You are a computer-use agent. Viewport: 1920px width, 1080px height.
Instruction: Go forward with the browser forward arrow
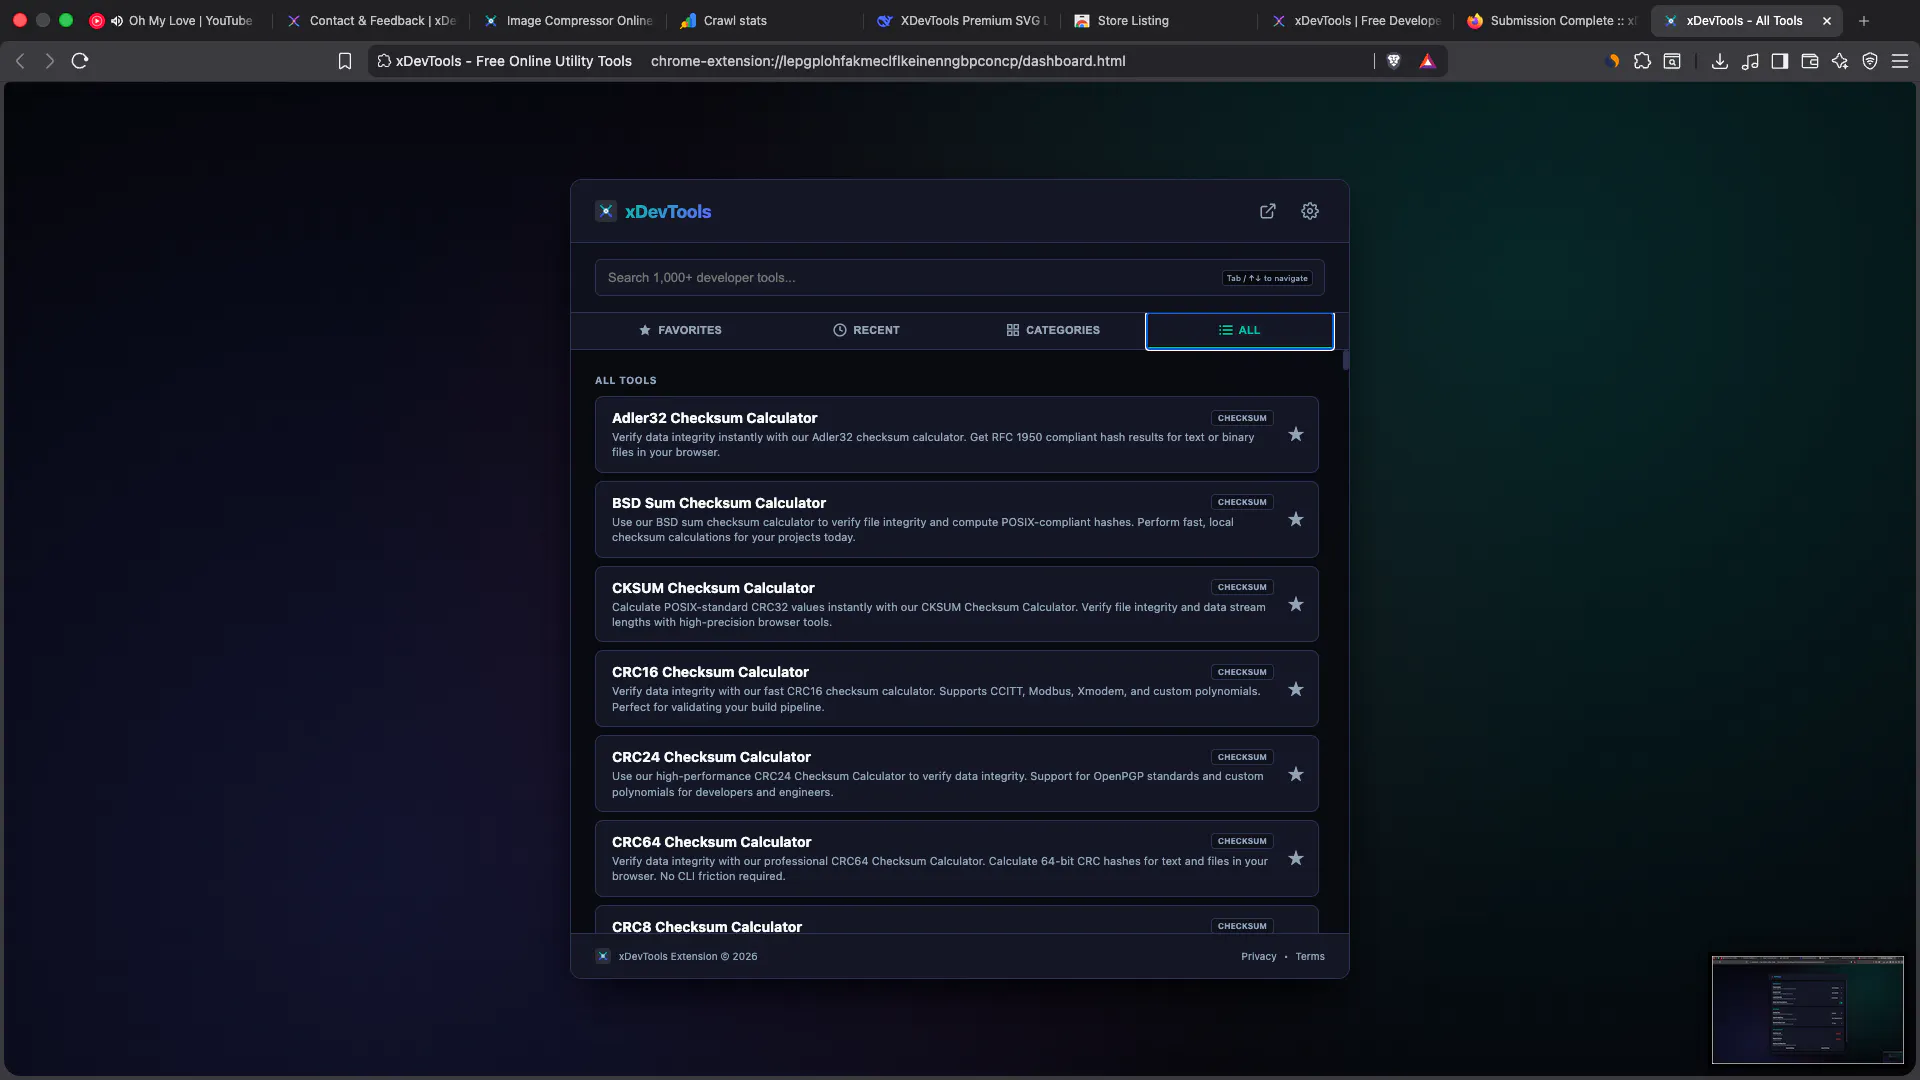click(x=49, y=61)
